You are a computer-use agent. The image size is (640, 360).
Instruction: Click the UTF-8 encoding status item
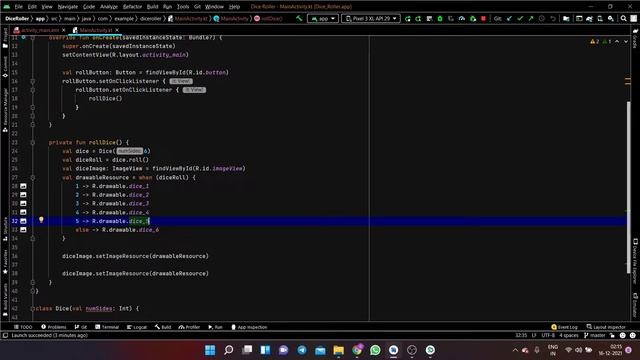pos(548,335)
